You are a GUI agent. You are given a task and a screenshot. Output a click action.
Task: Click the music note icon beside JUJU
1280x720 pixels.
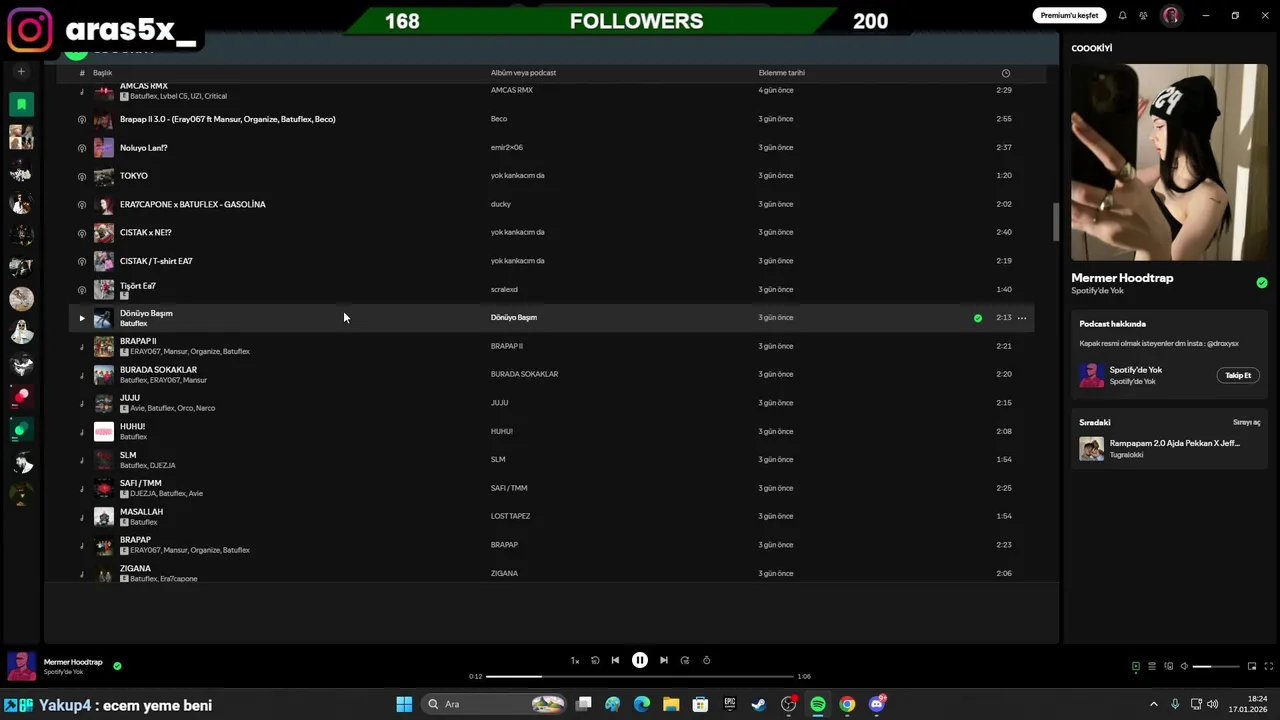[82, 403]
